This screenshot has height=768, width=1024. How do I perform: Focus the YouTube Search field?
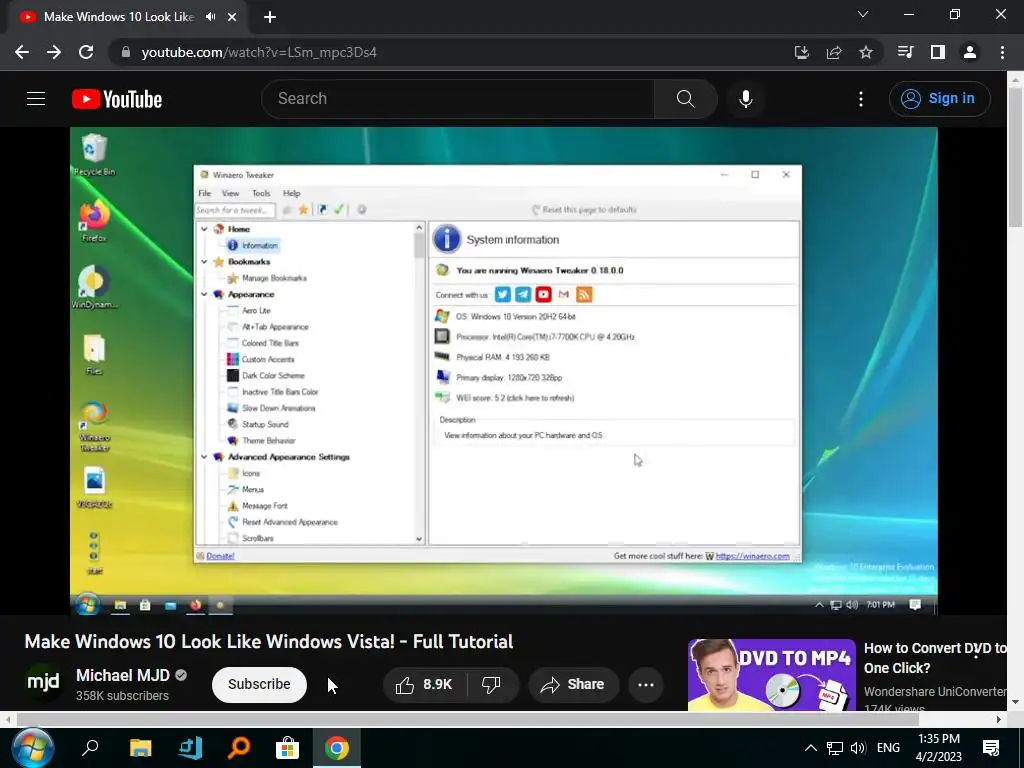[458, 99]
